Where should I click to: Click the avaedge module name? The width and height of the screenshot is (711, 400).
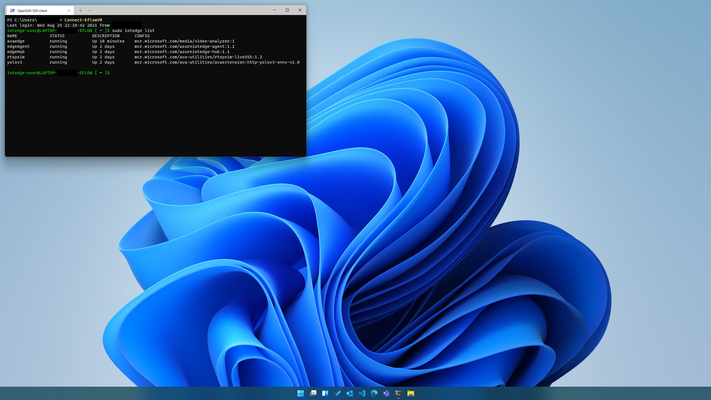(x=16, y=41)
